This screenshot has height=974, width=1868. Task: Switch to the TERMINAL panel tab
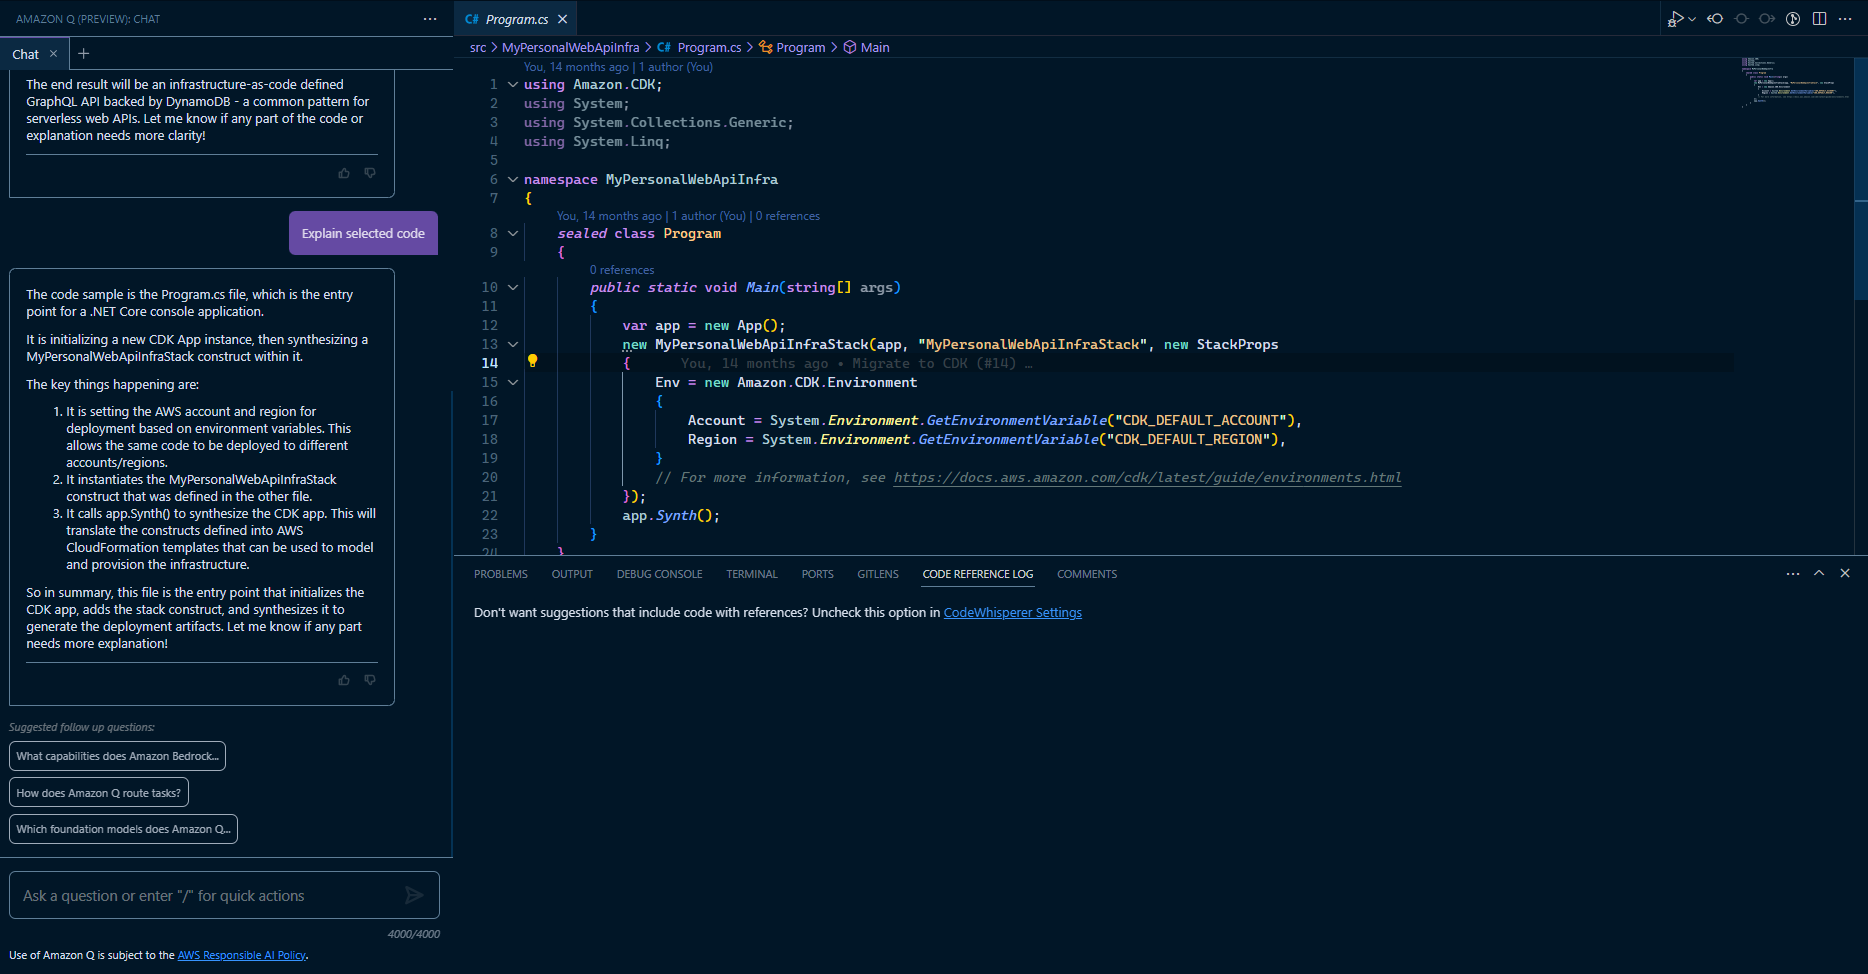tap(751, 574)
